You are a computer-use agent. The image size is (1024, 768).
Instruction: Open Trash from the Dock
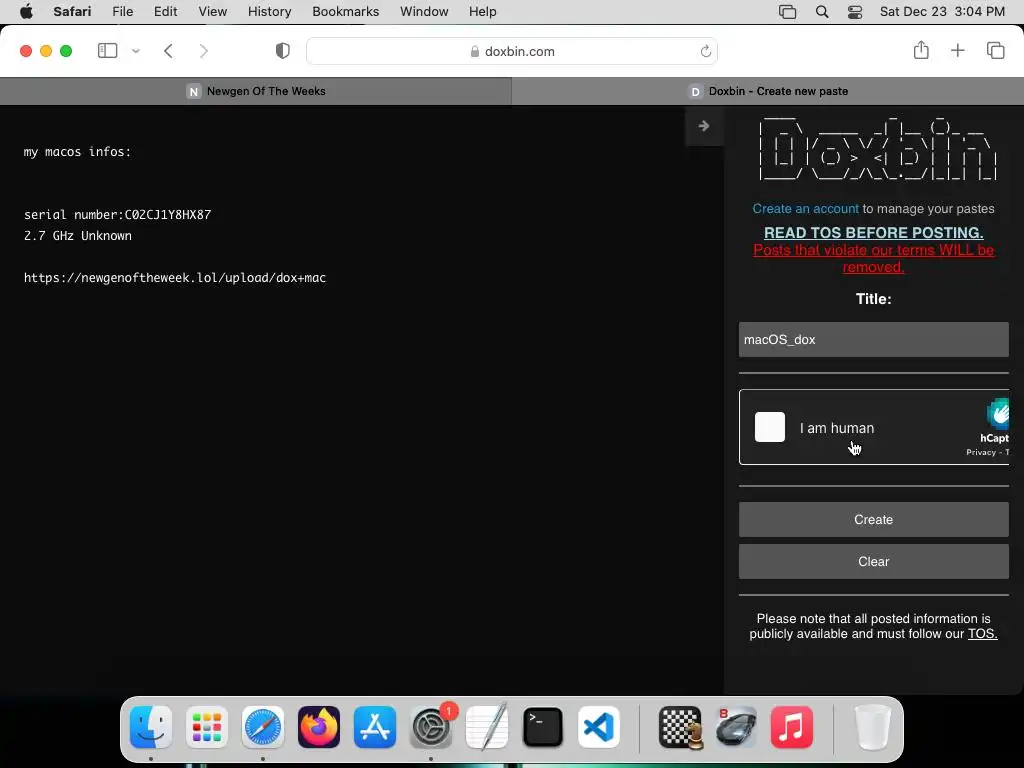click(x=872, y=727)
